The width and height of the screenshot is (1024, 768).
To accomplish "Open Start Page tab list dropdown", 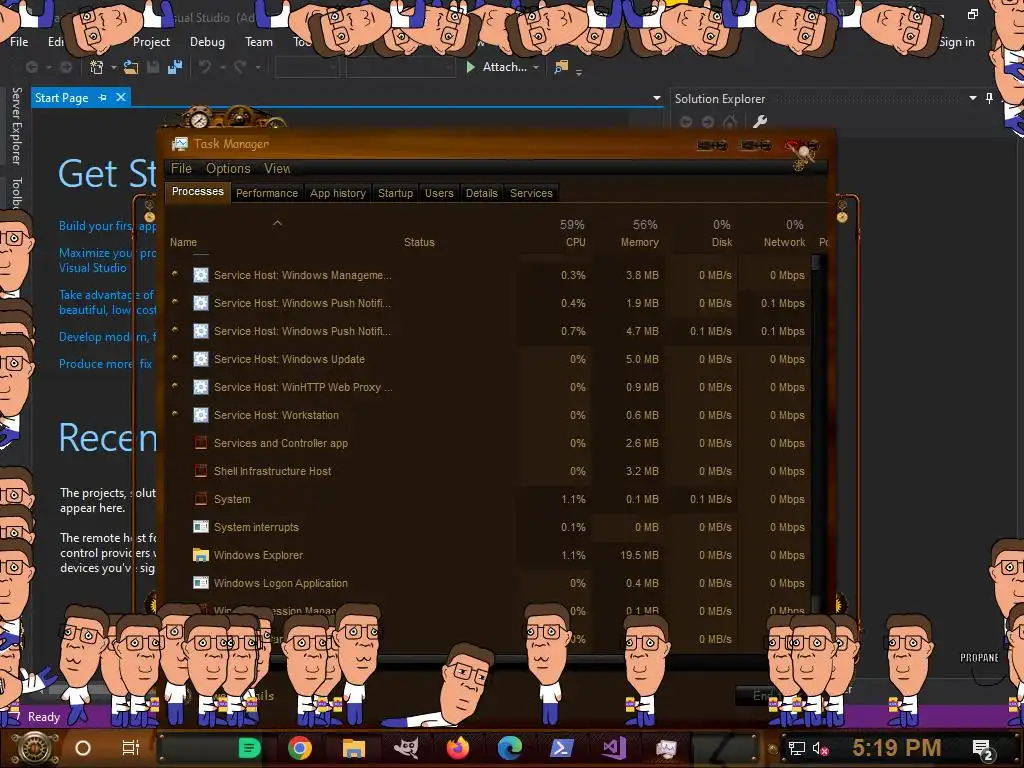I will [x=656, y=98].
